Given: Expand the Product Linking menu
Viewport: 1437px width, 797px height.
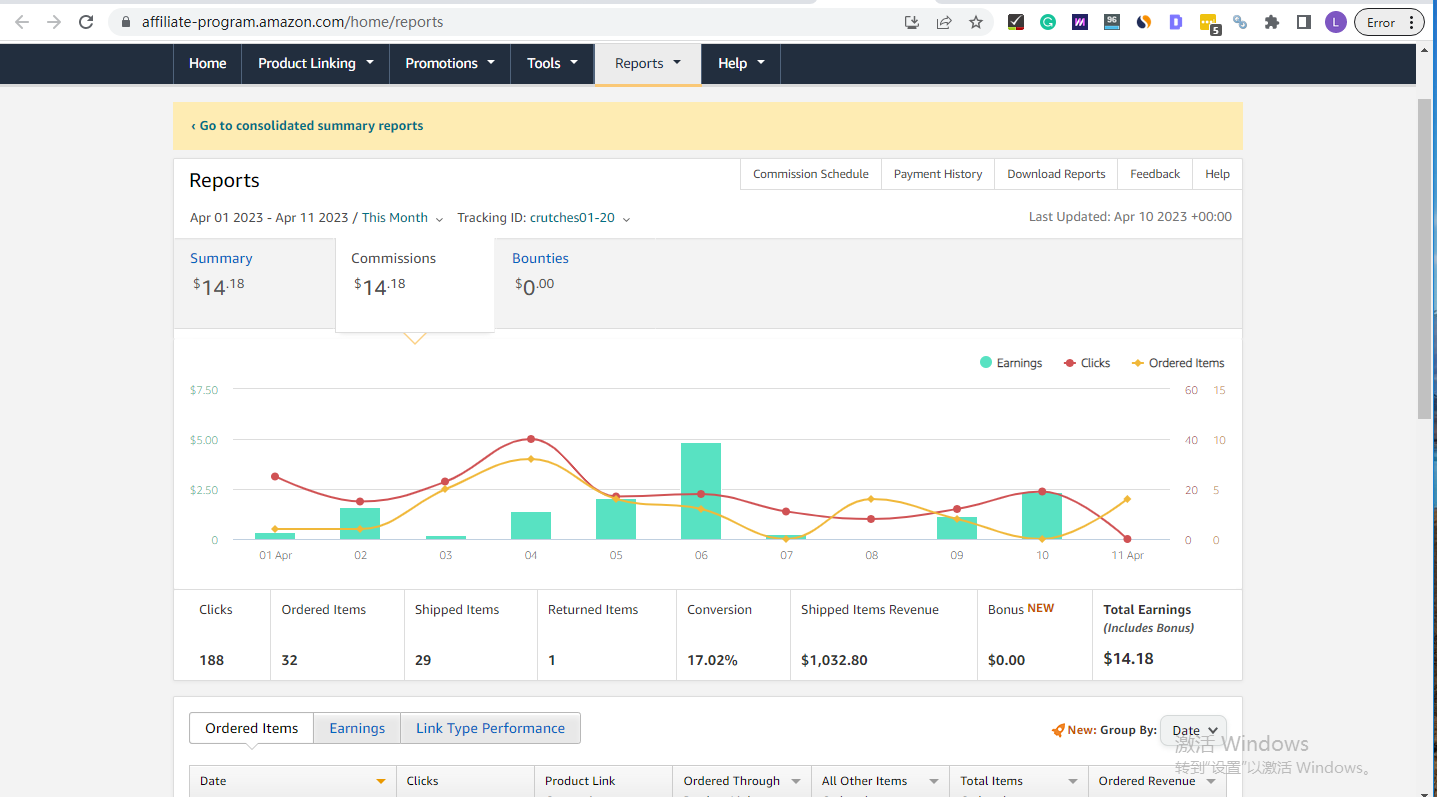Looking at the screenshot, I should [x=316, y=63].
